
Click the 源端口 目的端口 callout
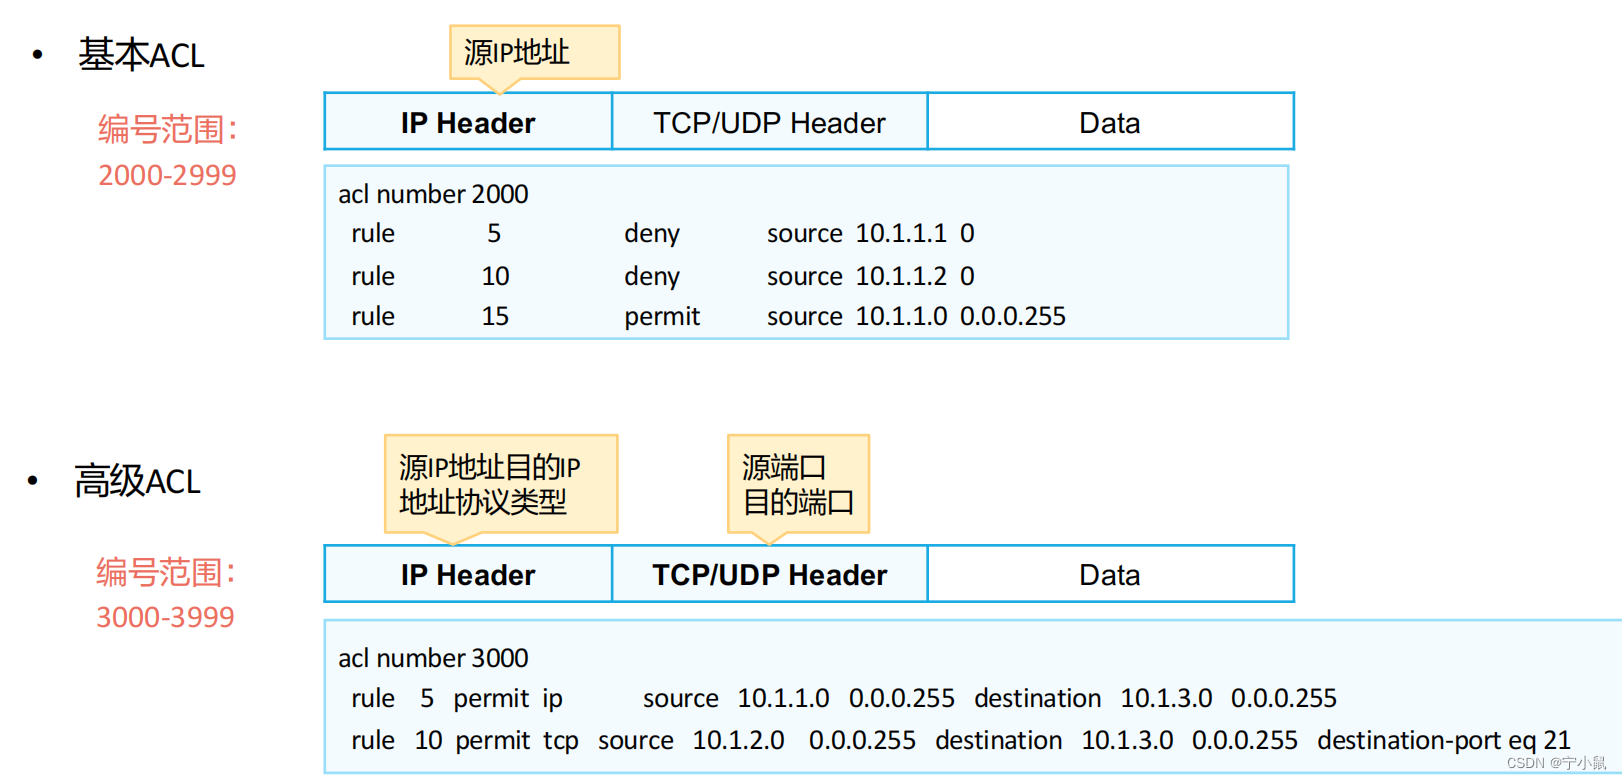tap(798, 484)
